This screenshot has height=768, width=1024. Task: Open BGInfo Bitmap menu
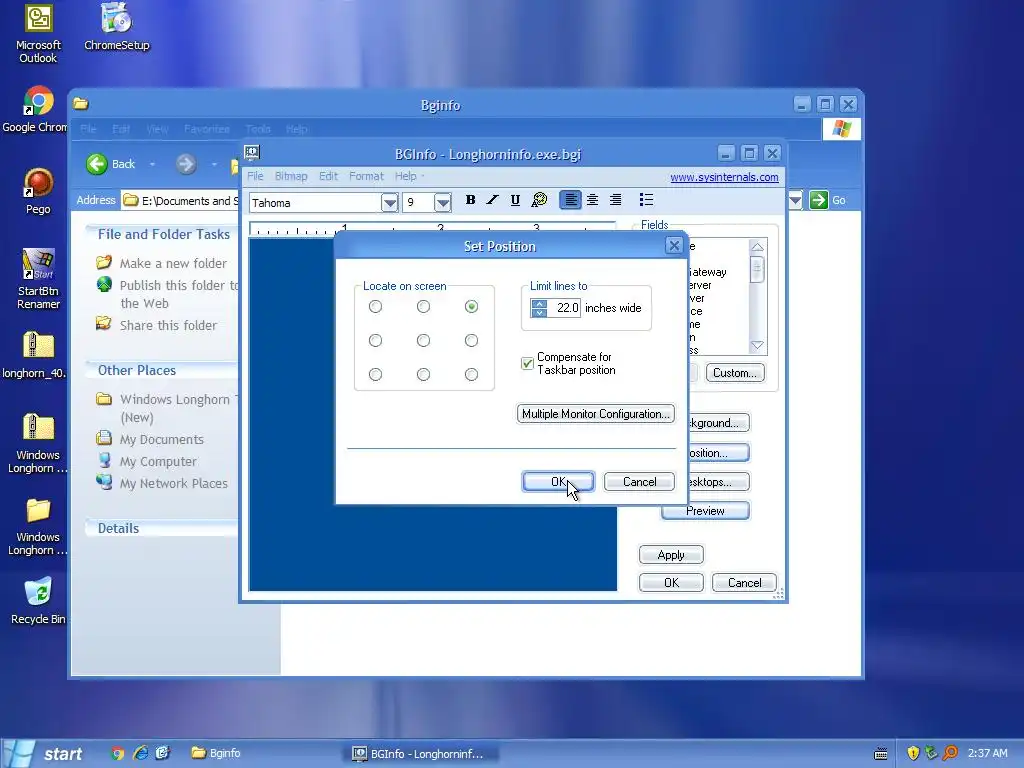(x=291, y=176)
